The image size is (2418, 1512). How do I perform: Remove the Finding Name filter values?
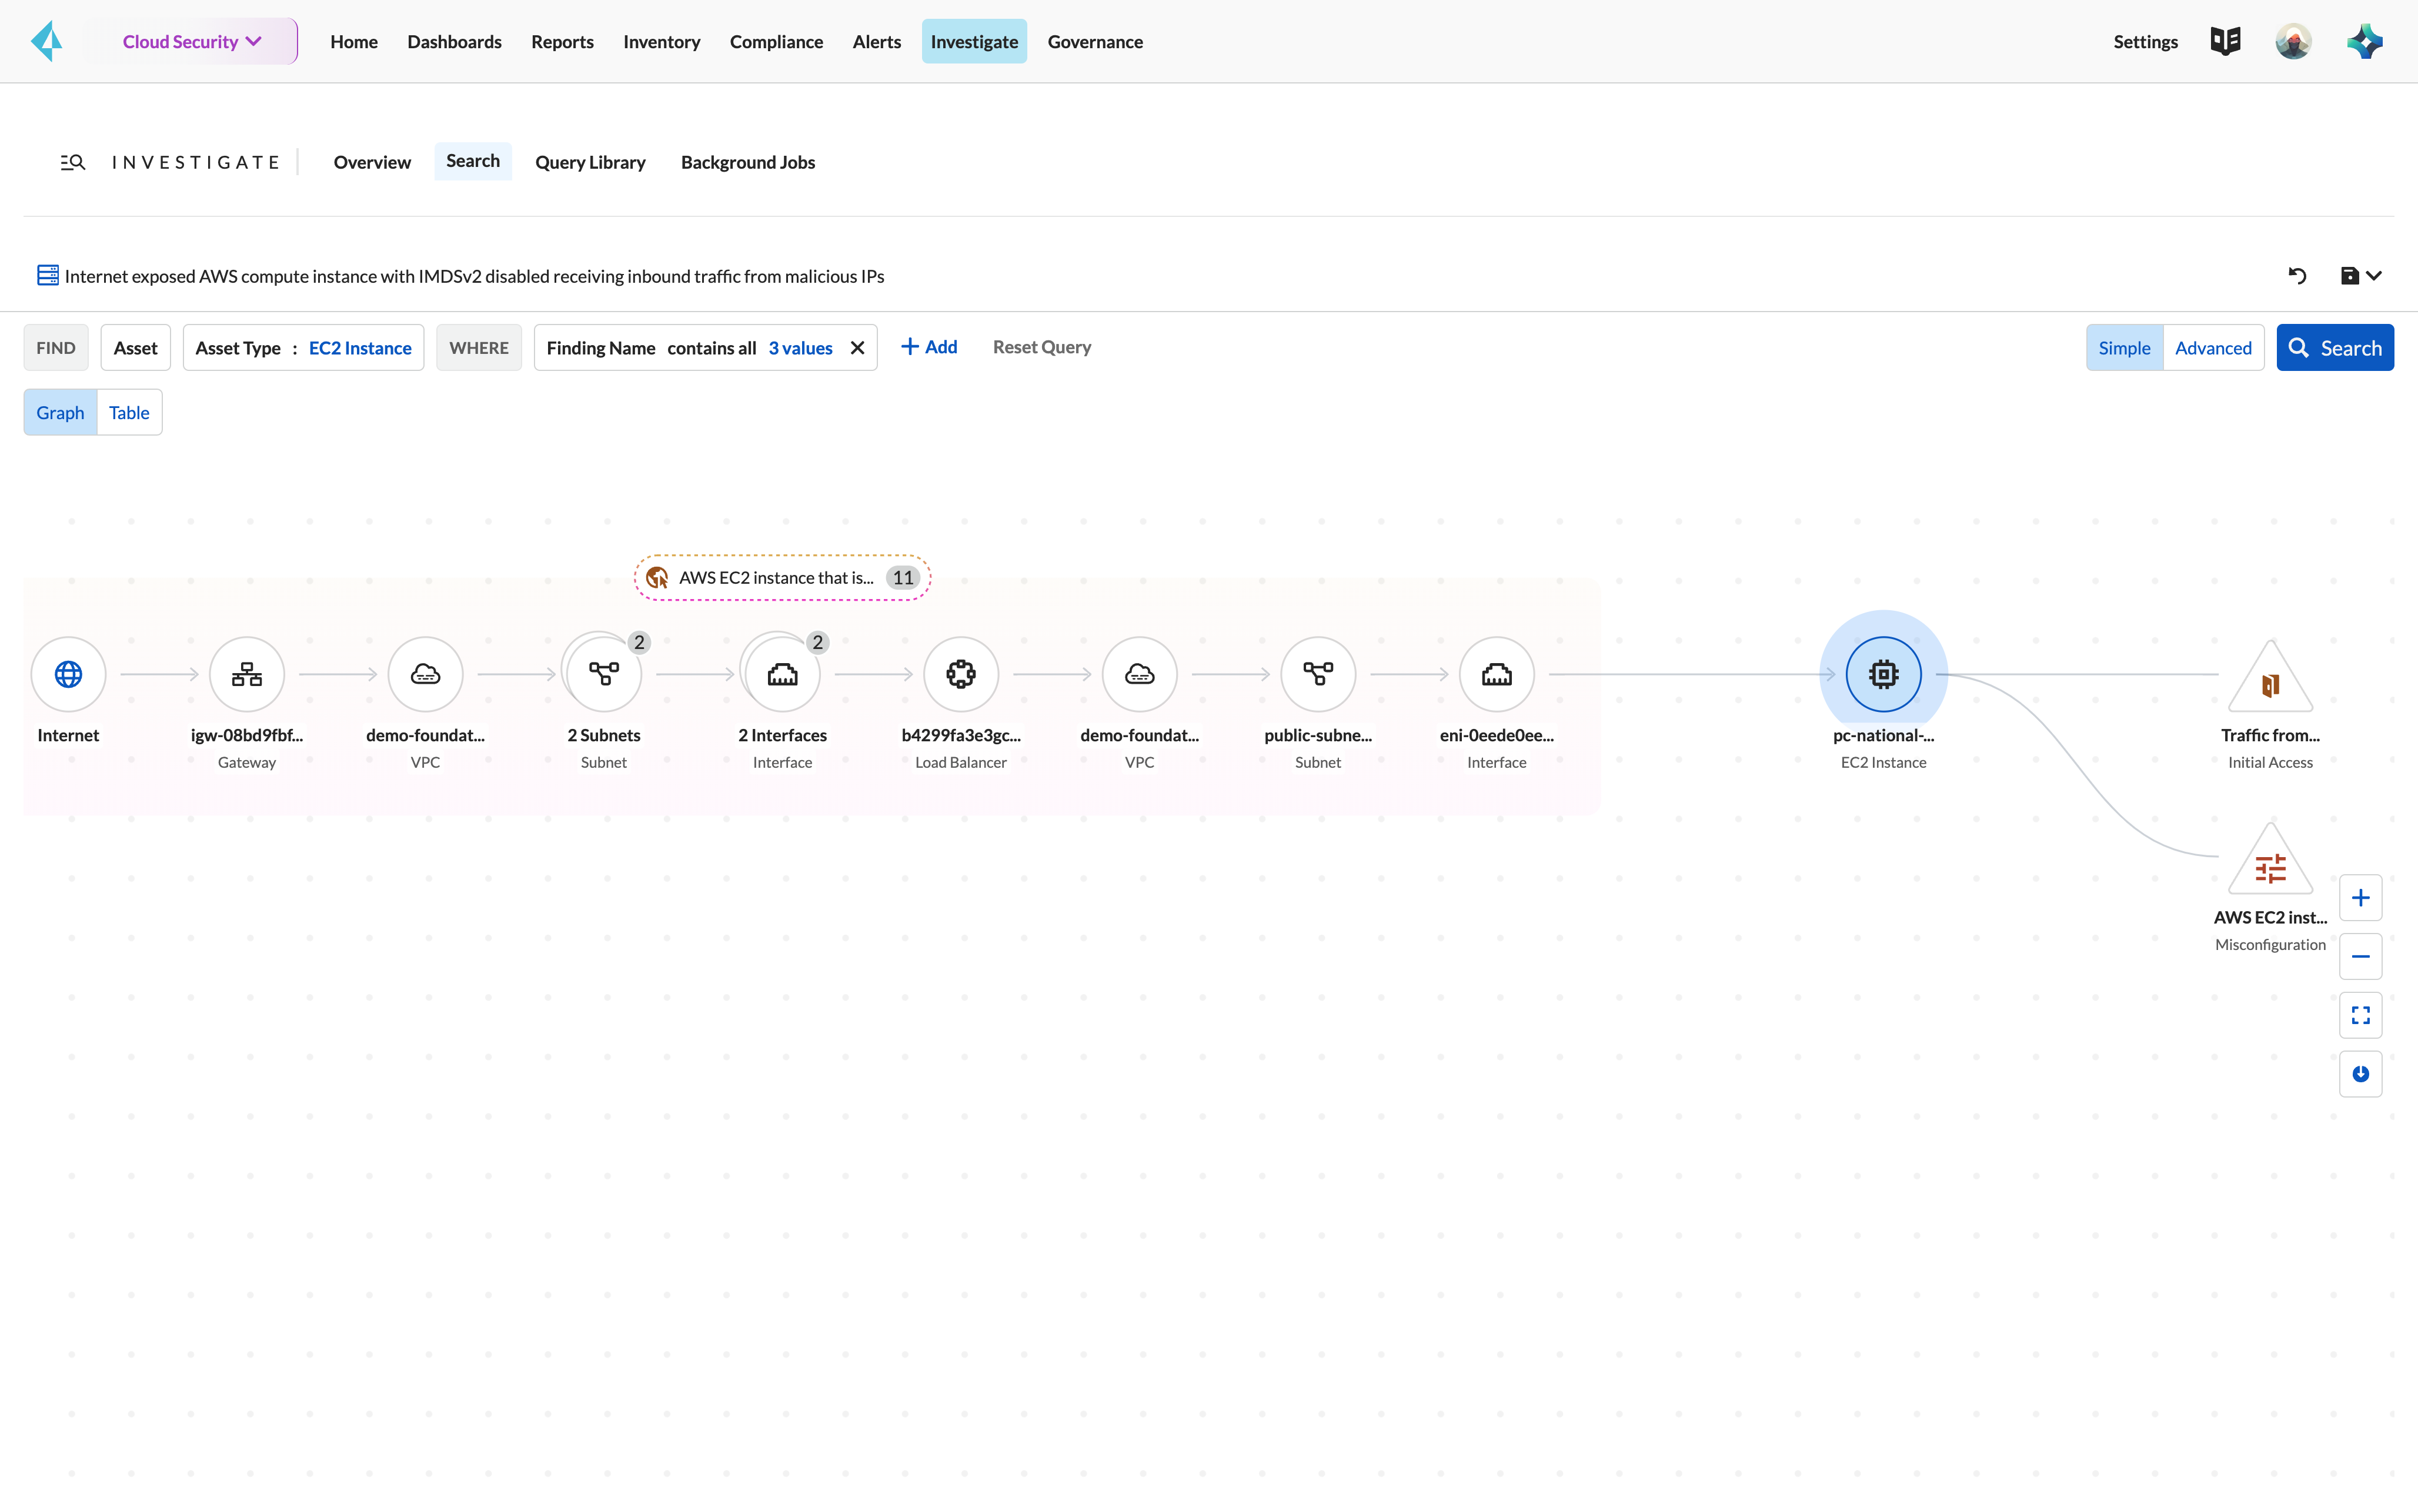857,347
